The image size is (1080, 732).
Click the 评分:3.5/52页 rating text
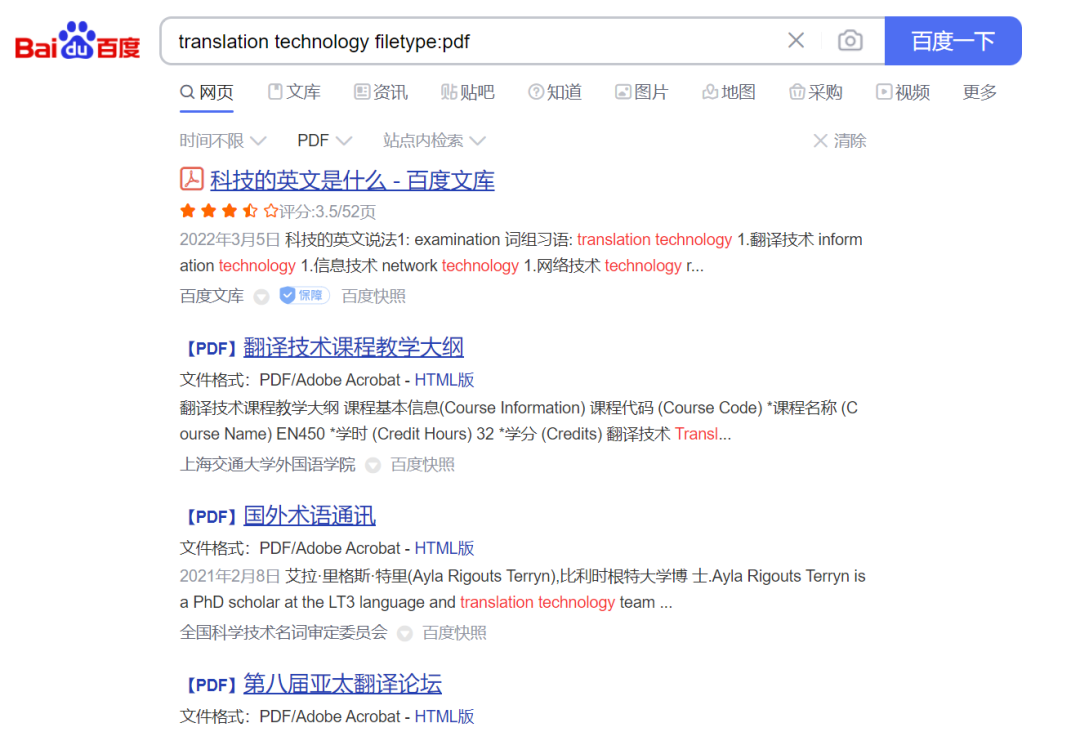(327, 211)
